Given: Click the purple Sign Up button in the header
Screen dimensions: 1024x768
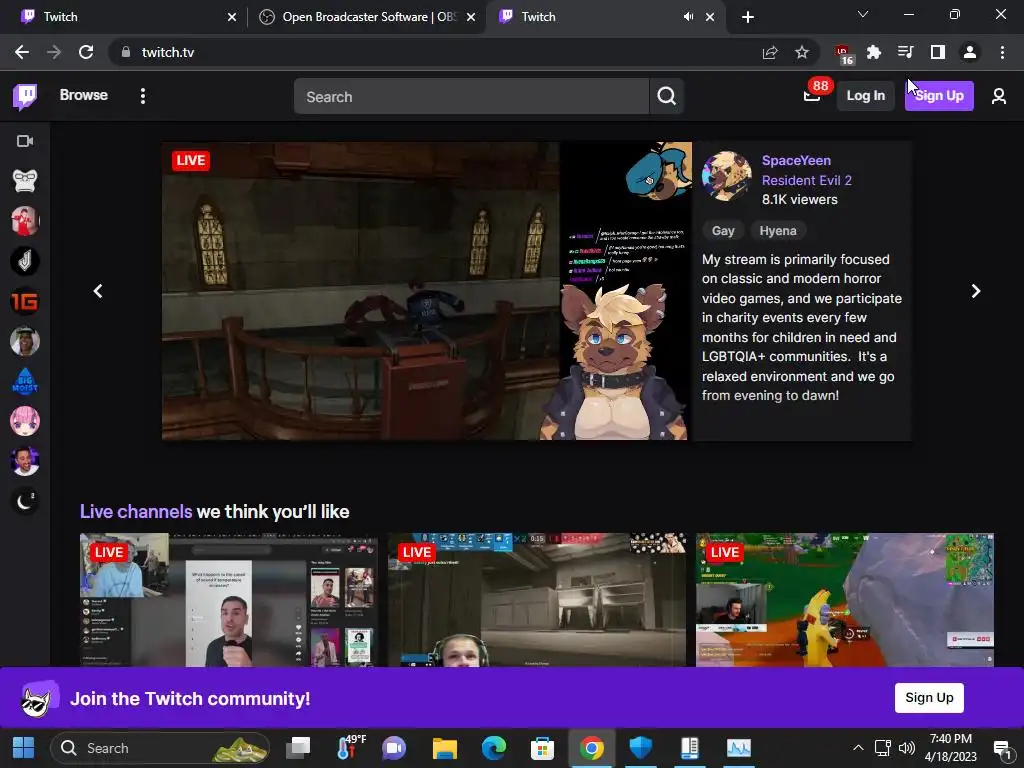Looking at the screenshot, I should tap(938, 96).
